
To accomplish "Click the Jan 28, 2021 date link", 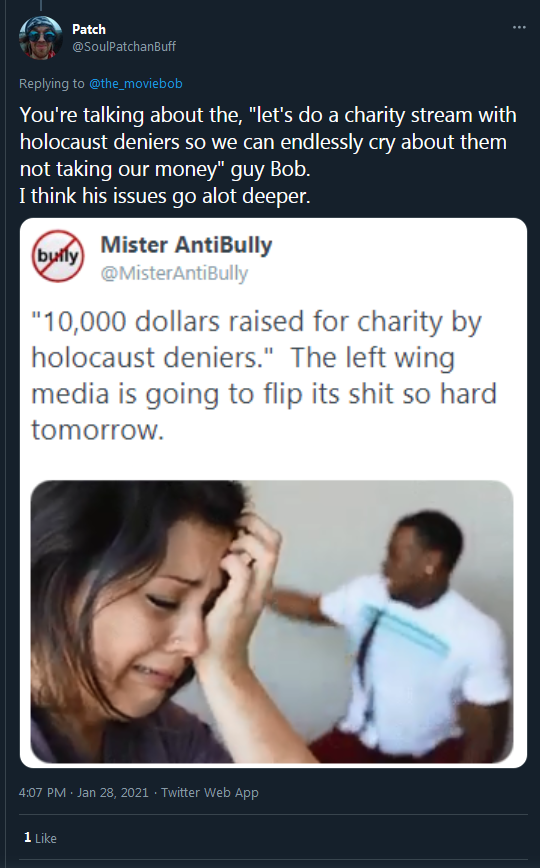I will pyautogui.click(x=112, y=793).
